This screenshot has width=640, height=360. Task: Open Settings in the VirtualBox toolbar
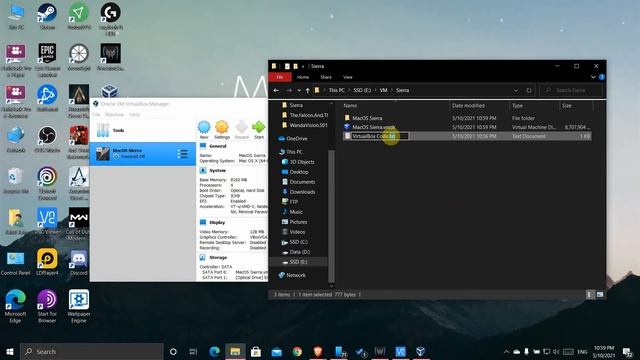pyautogui.click(x=222, y=130)
